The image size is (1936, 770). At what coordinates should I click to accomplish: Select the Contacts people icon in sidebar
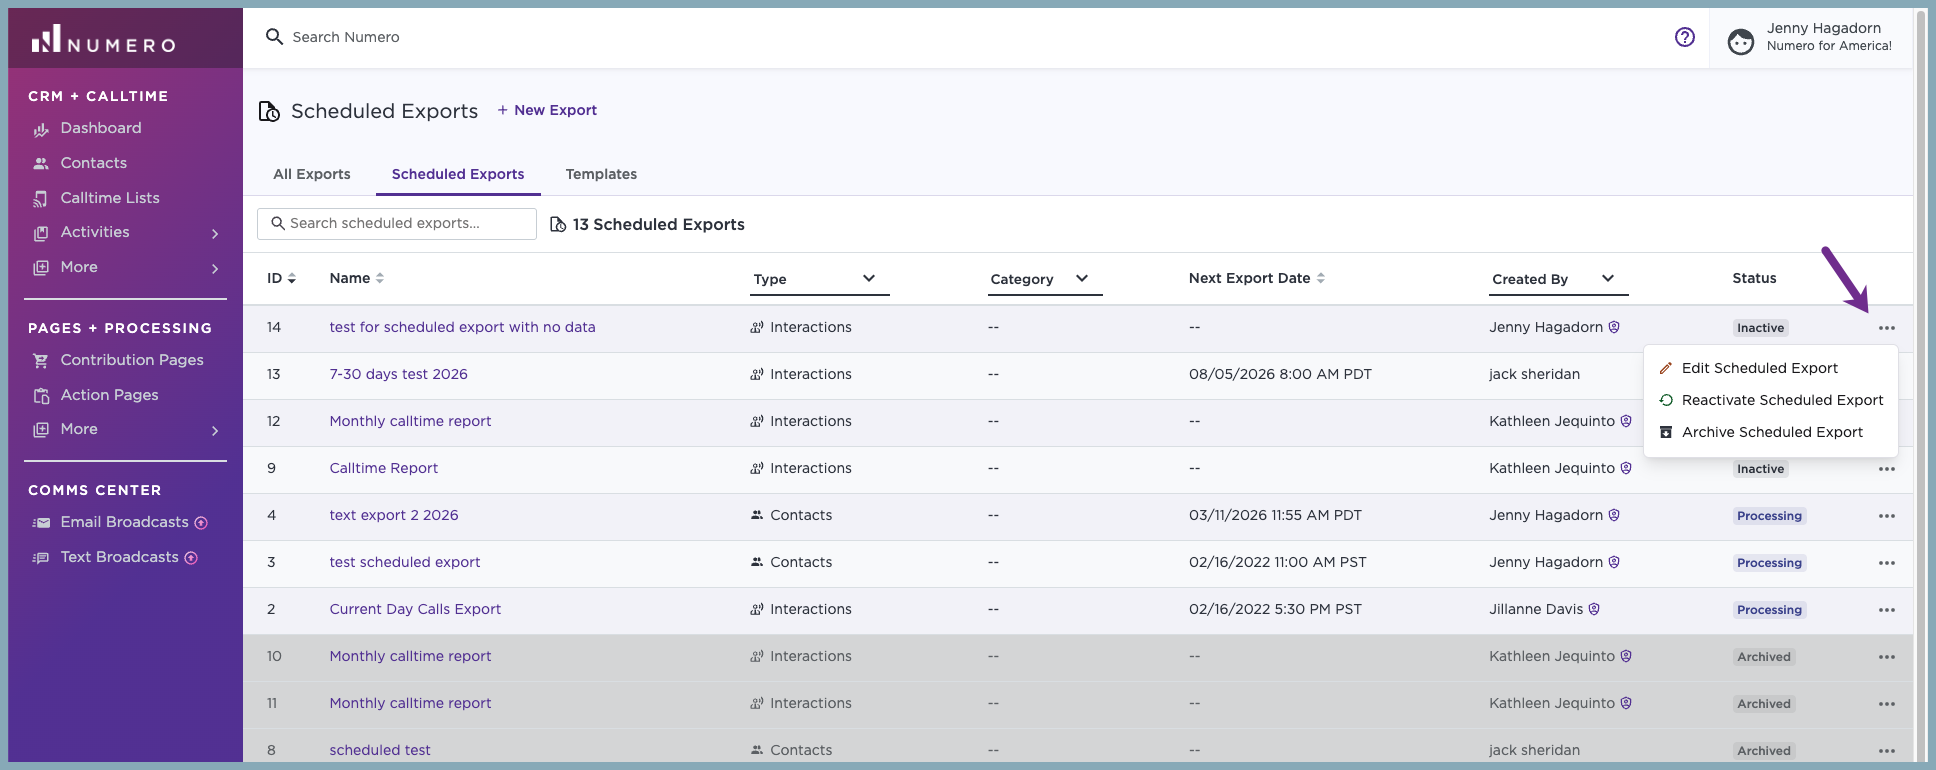[x=41, y=164]
